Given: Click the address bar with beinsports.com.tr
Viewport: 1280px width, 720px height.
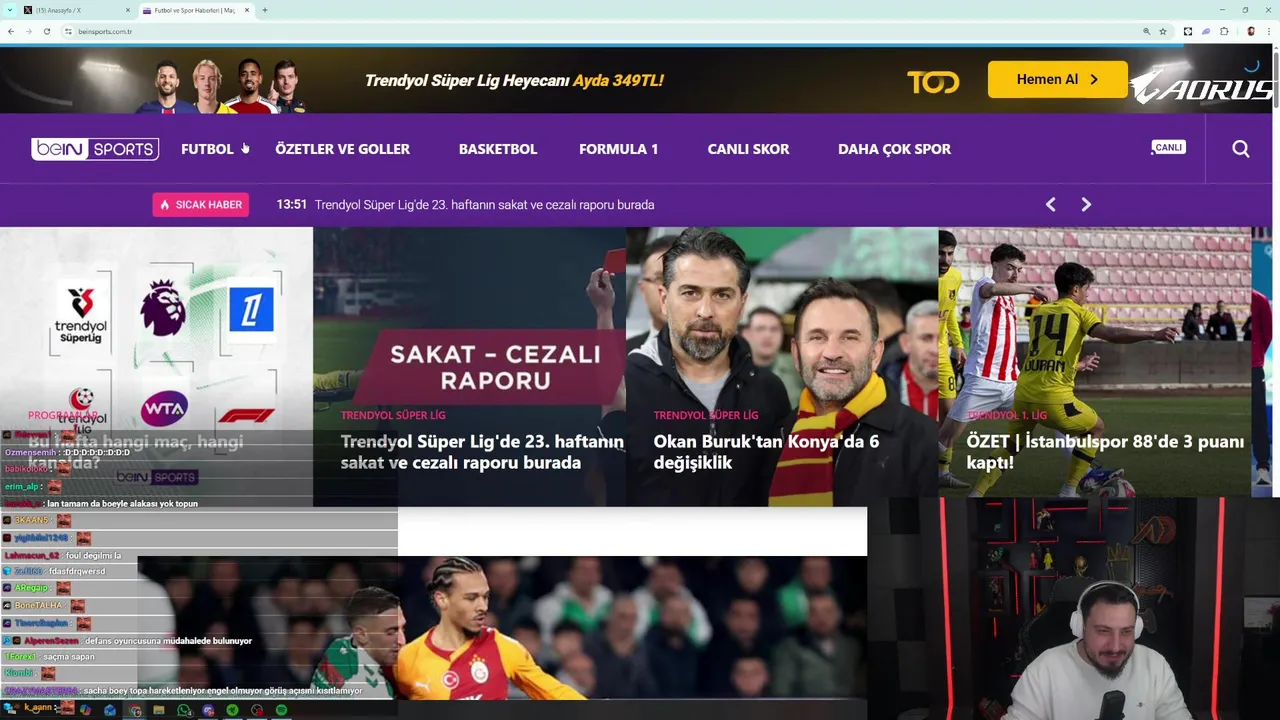Looking at the screenshot, I should pyautogui.click(x=600, y=31).
